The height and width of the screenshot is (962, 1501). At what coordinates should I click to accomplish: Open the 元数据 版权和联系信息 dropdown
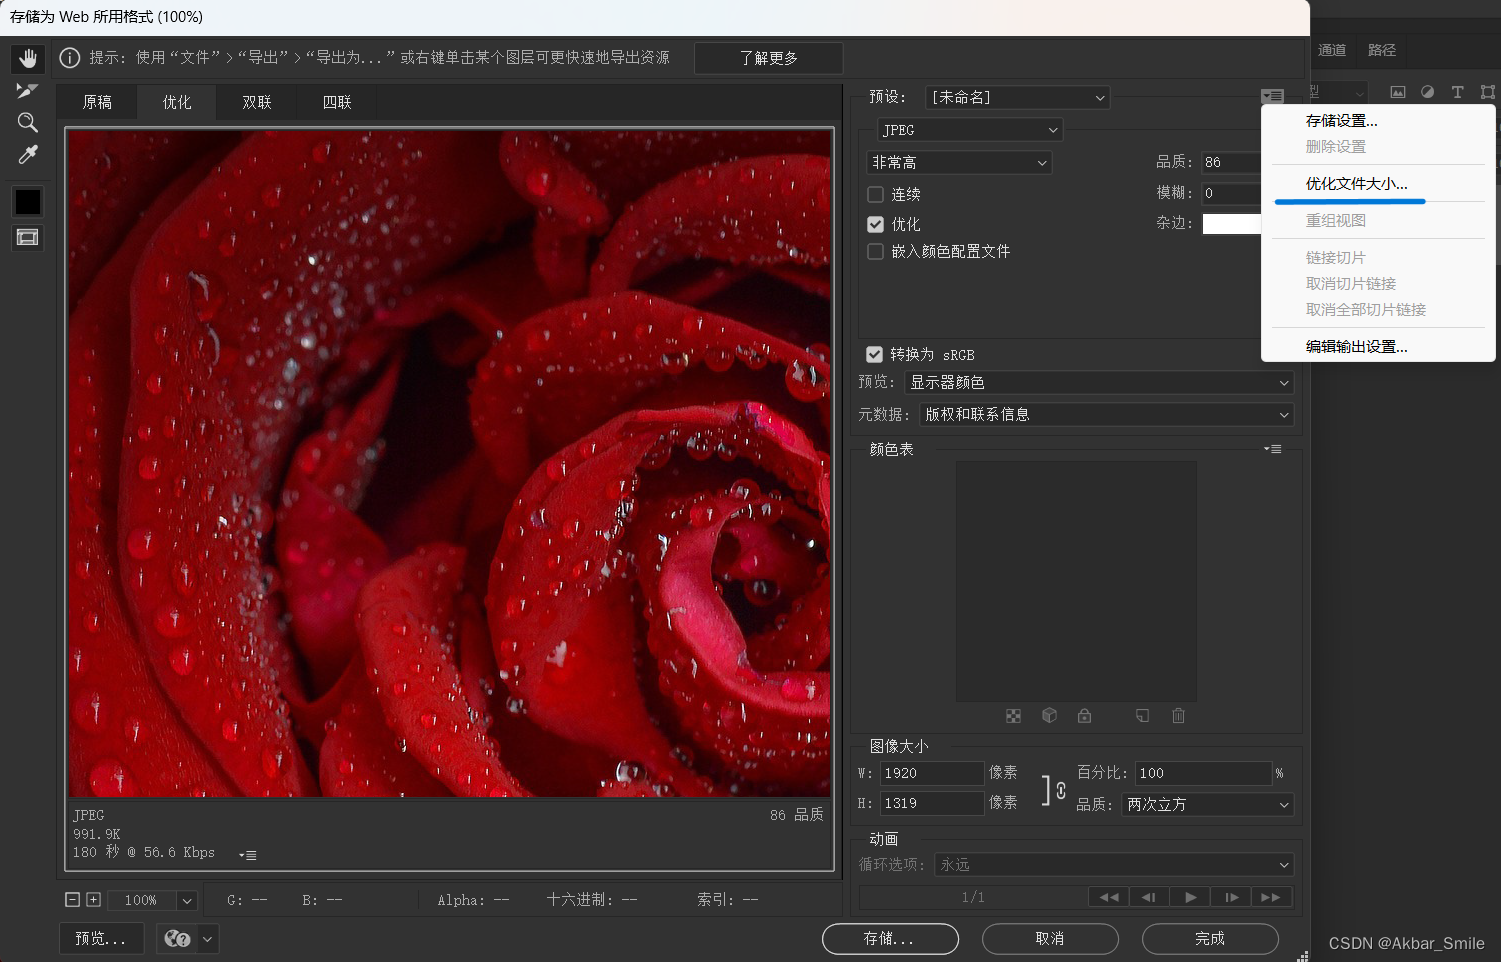pos(1106,415)
